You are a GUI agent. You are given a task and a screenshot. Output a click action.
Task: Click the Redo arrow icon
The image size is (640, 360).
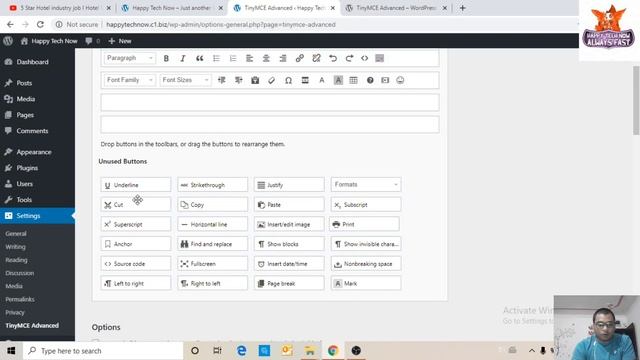click(x=349, y=58)
